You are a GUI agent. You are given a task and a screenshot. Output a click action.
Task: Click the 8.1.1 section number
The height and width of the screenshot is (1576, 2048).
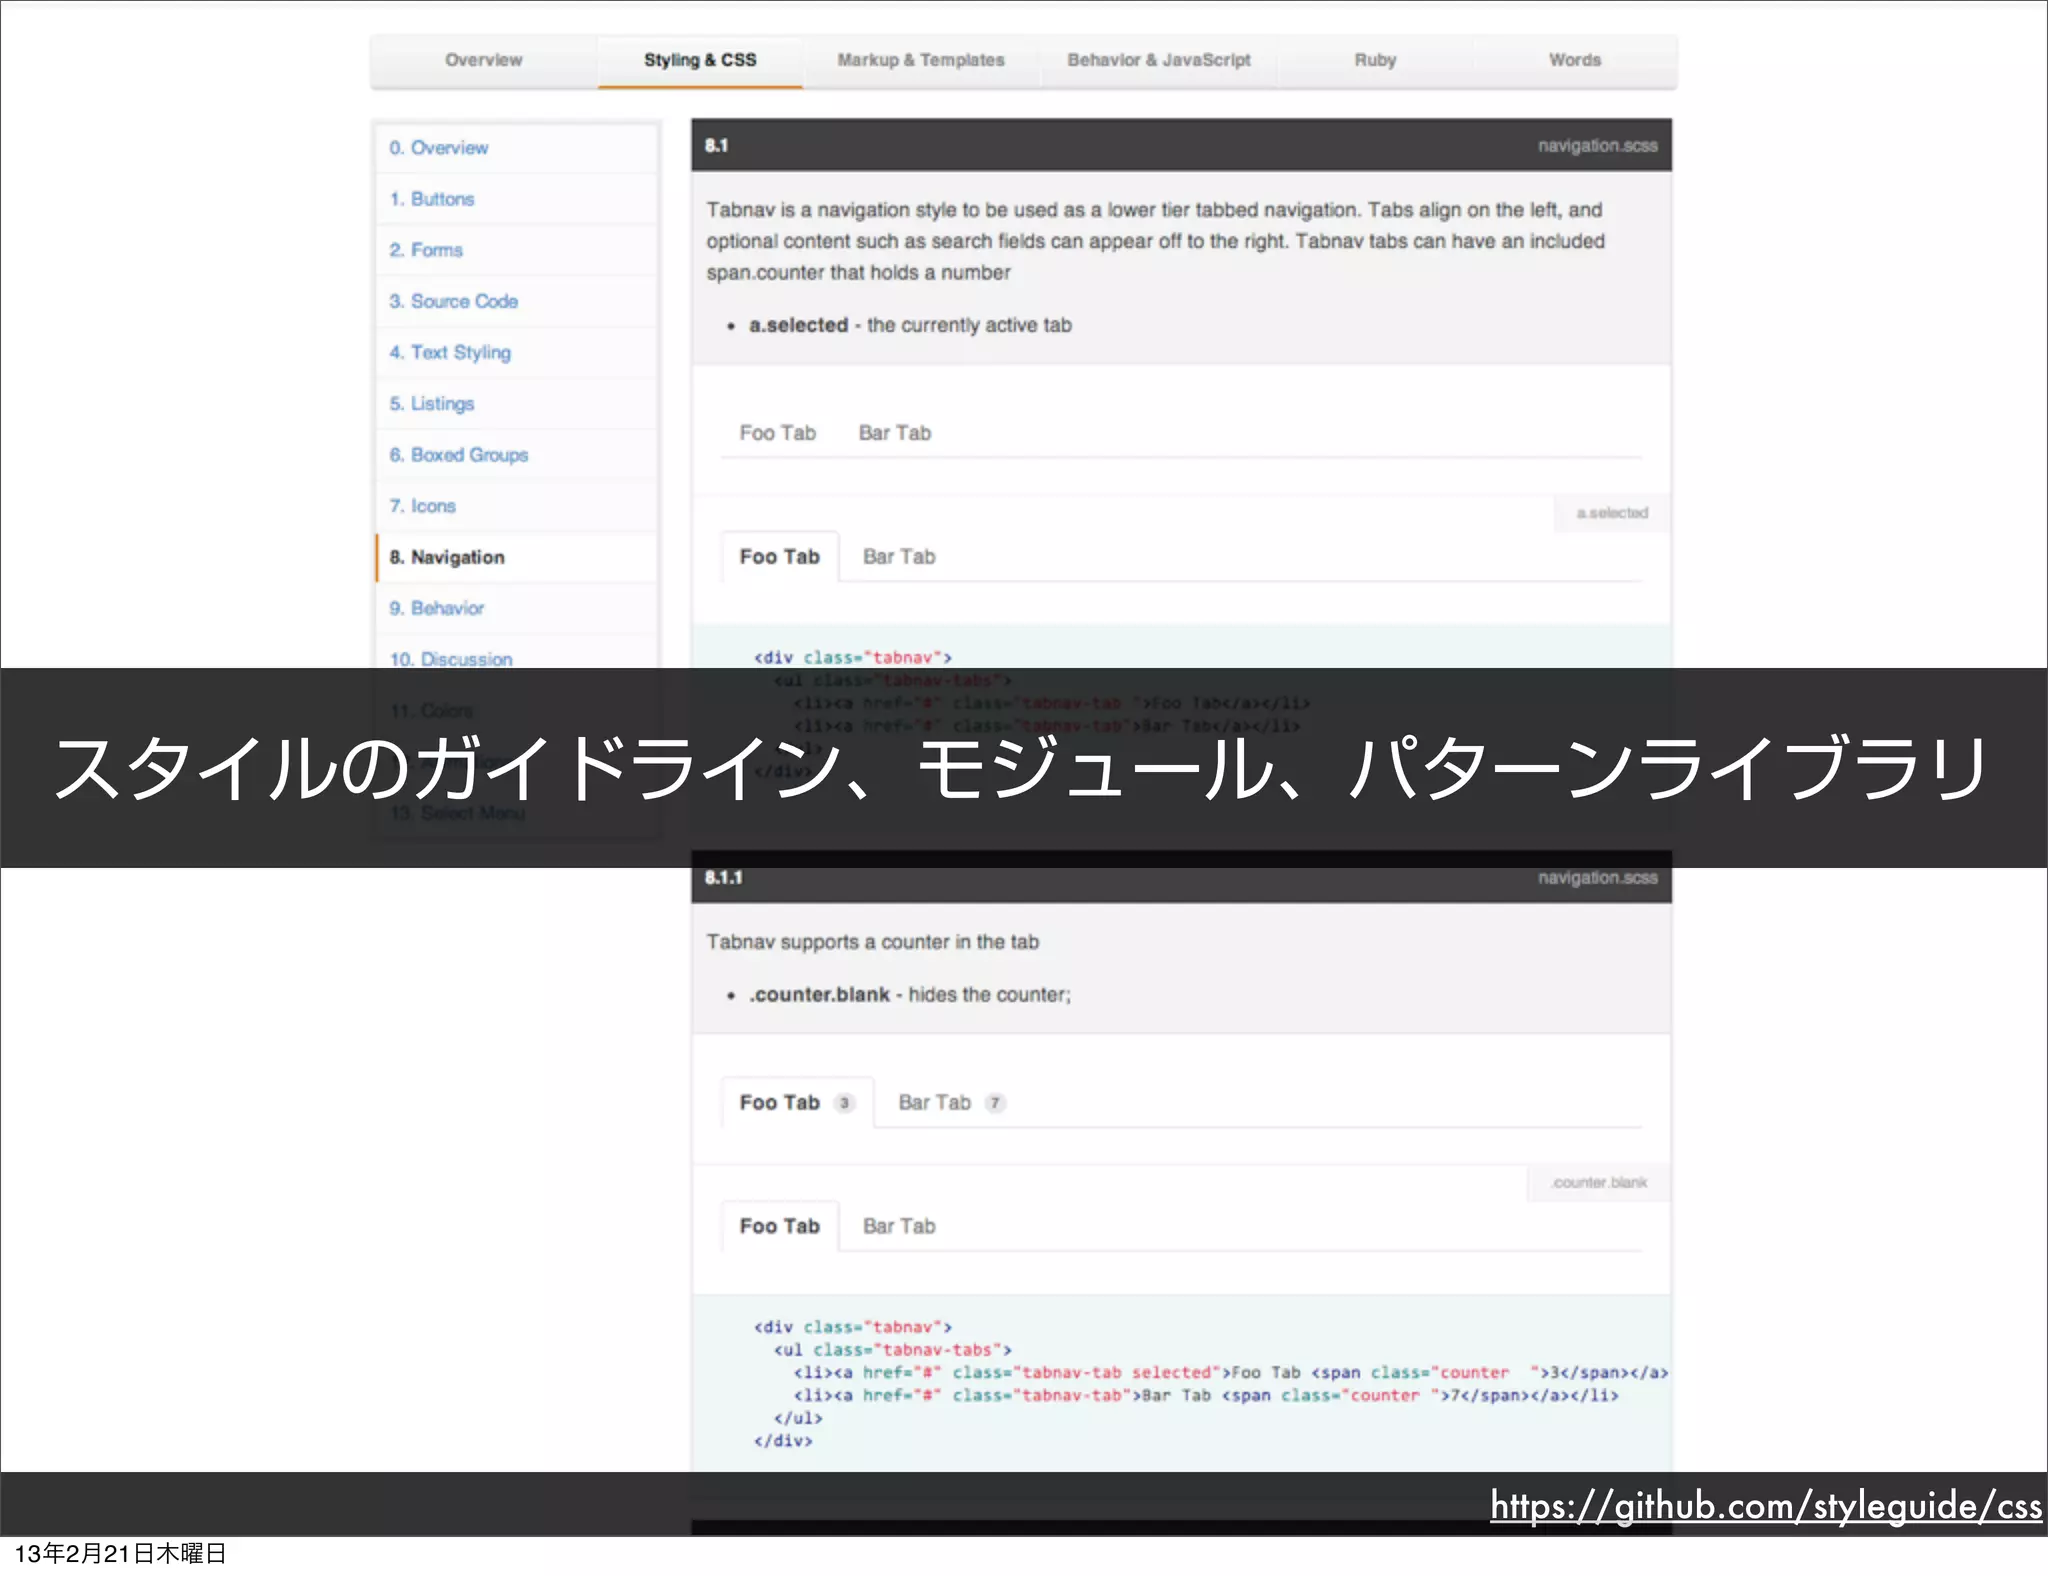click(x=723, y=878)
